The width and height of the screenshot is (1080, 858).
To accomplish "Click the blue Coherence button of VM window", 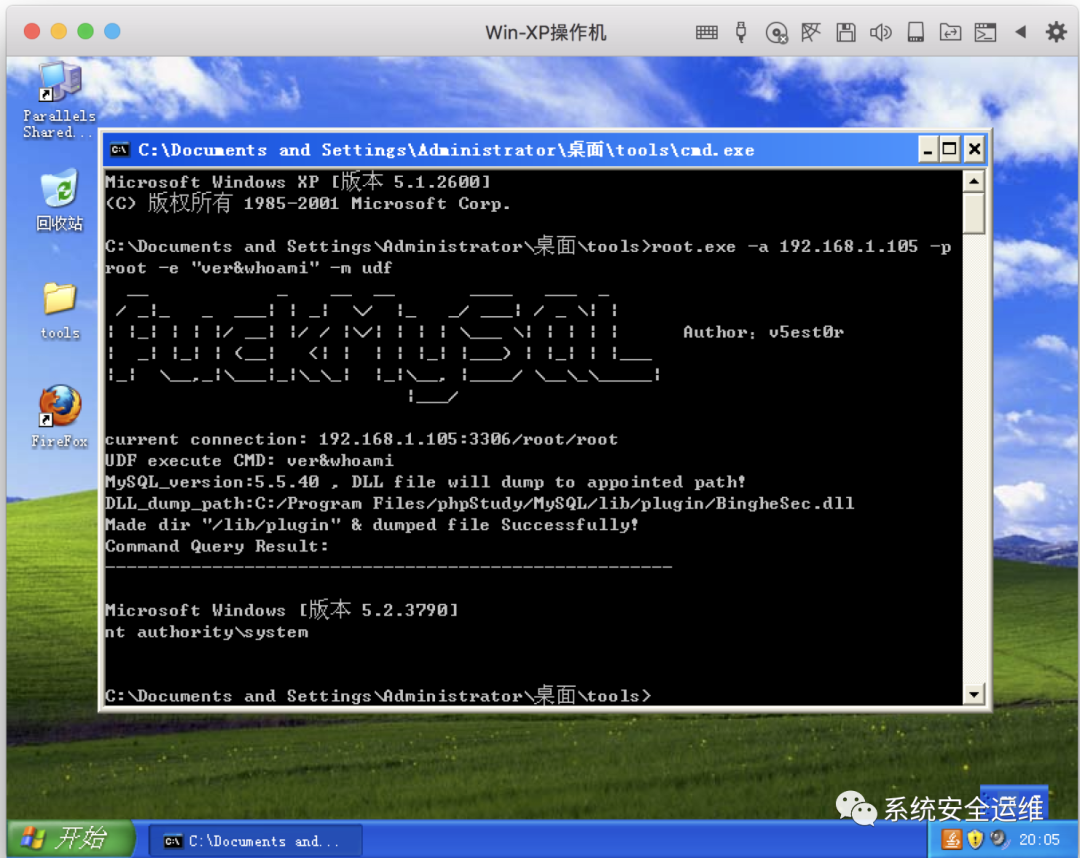I will pos(112,31).
